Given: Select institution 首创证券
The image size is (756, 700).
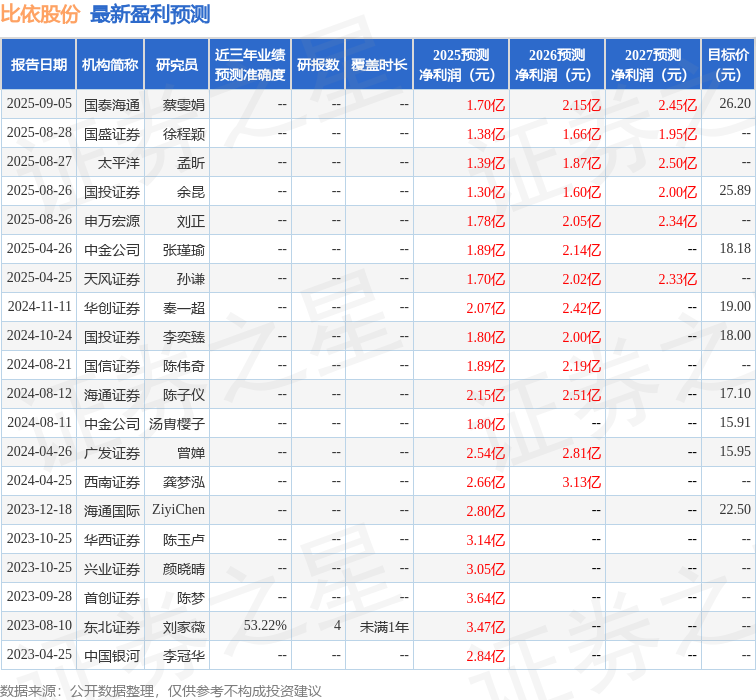Looking at the screenshot, I should 112,597.
